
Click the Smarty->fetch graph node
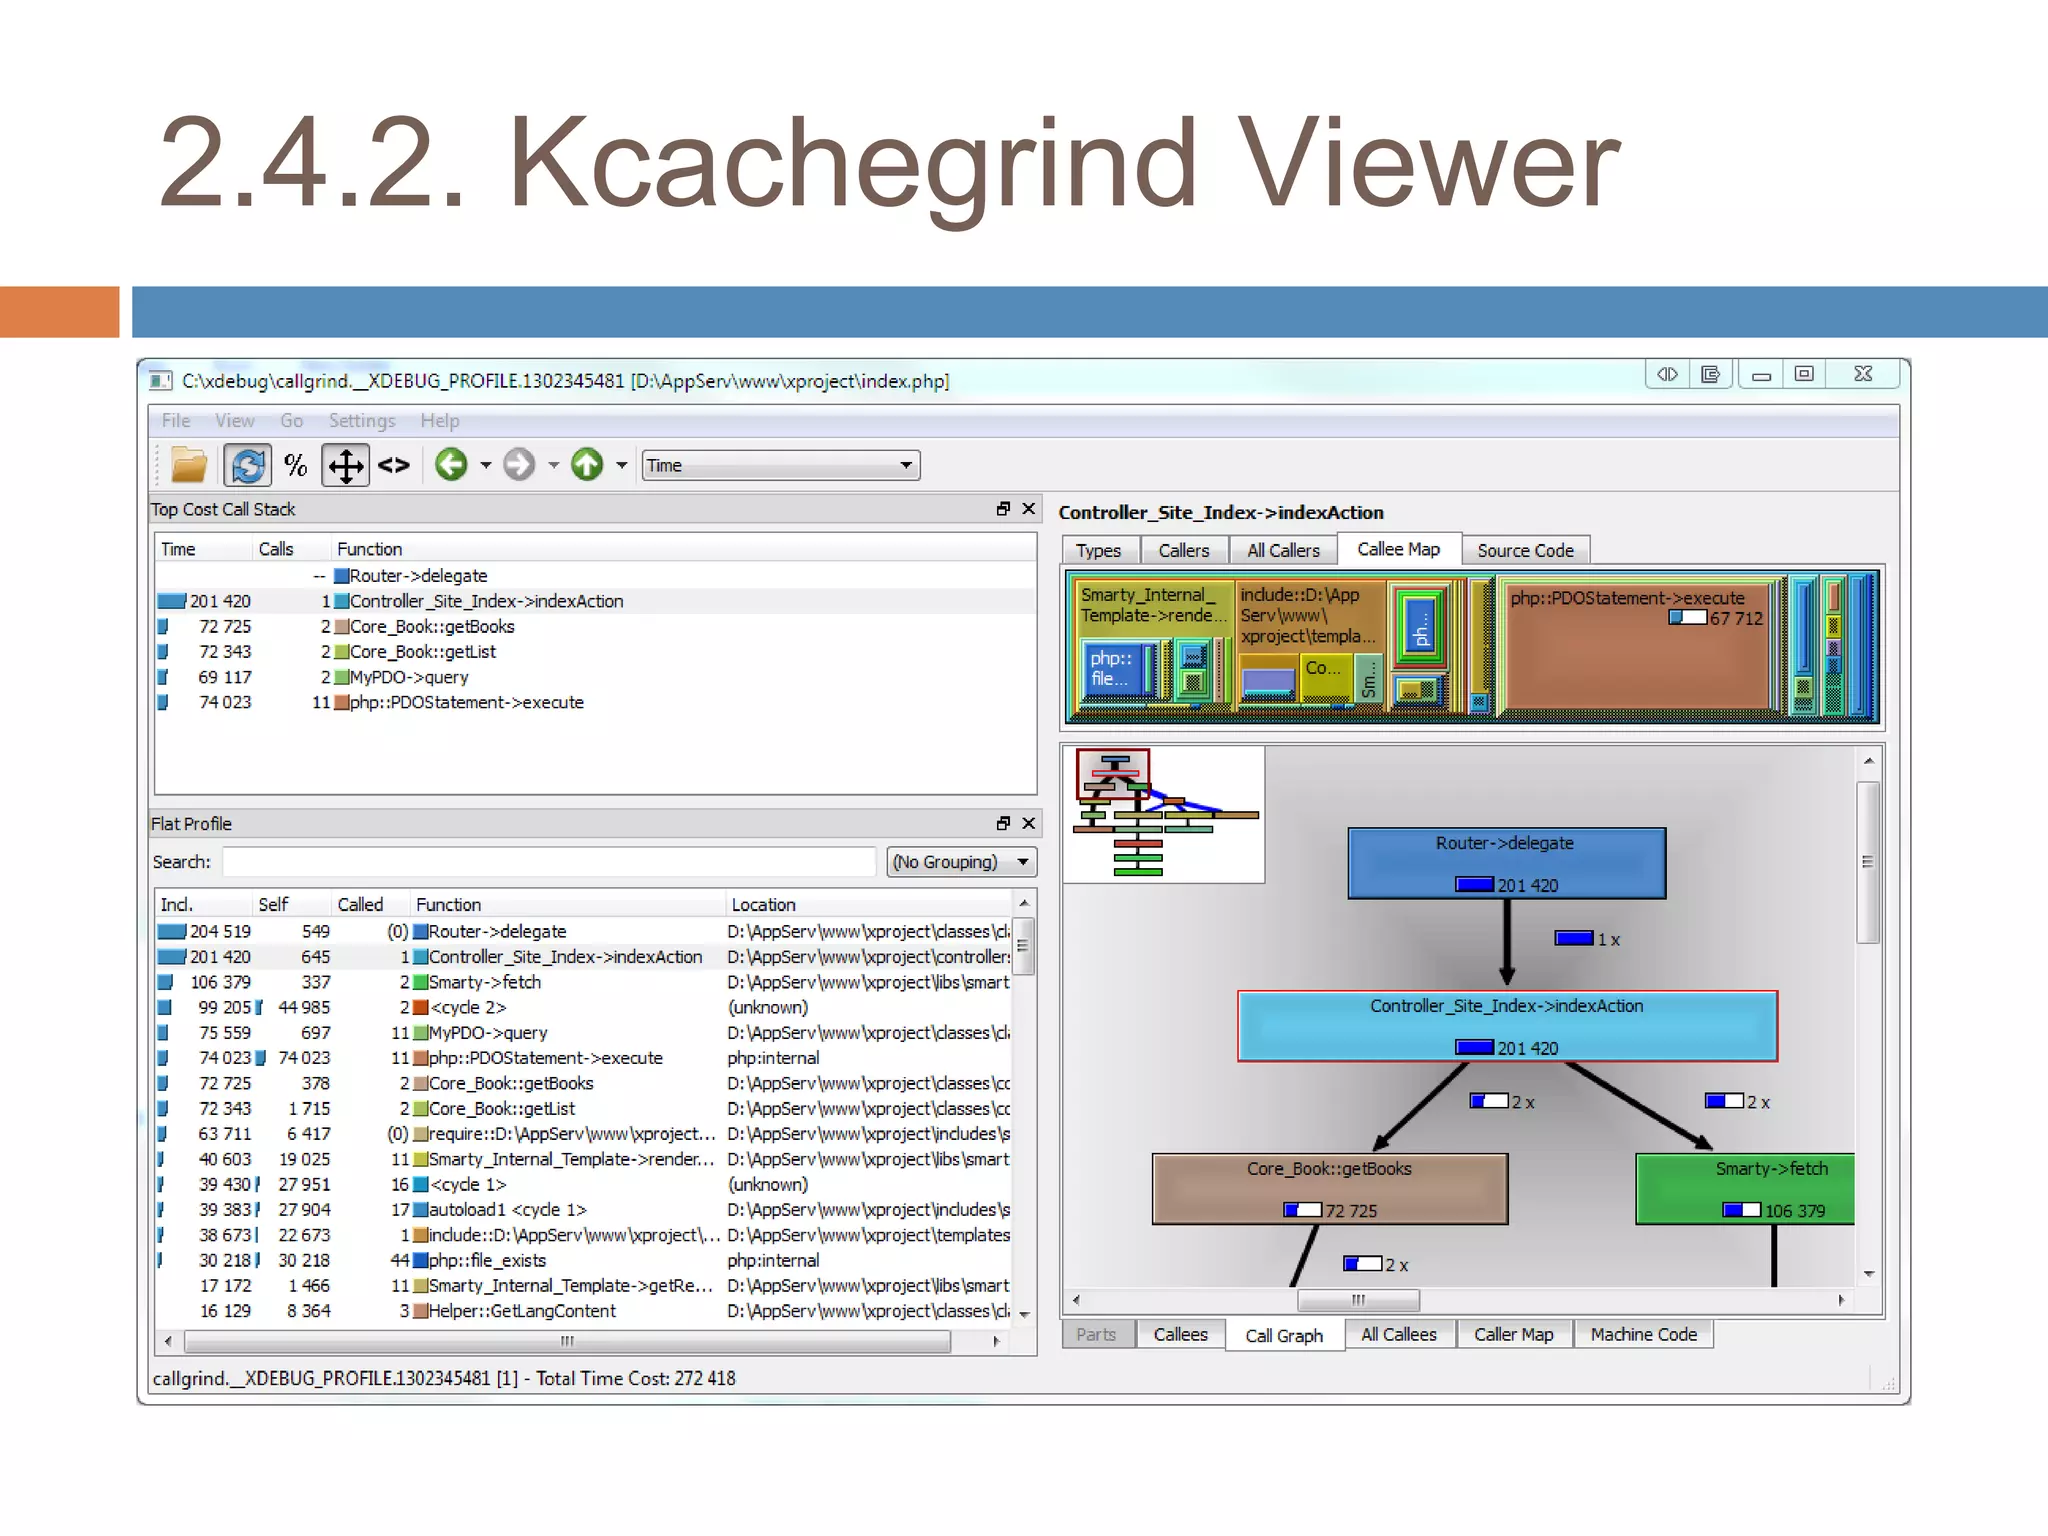[1745, 1189]
